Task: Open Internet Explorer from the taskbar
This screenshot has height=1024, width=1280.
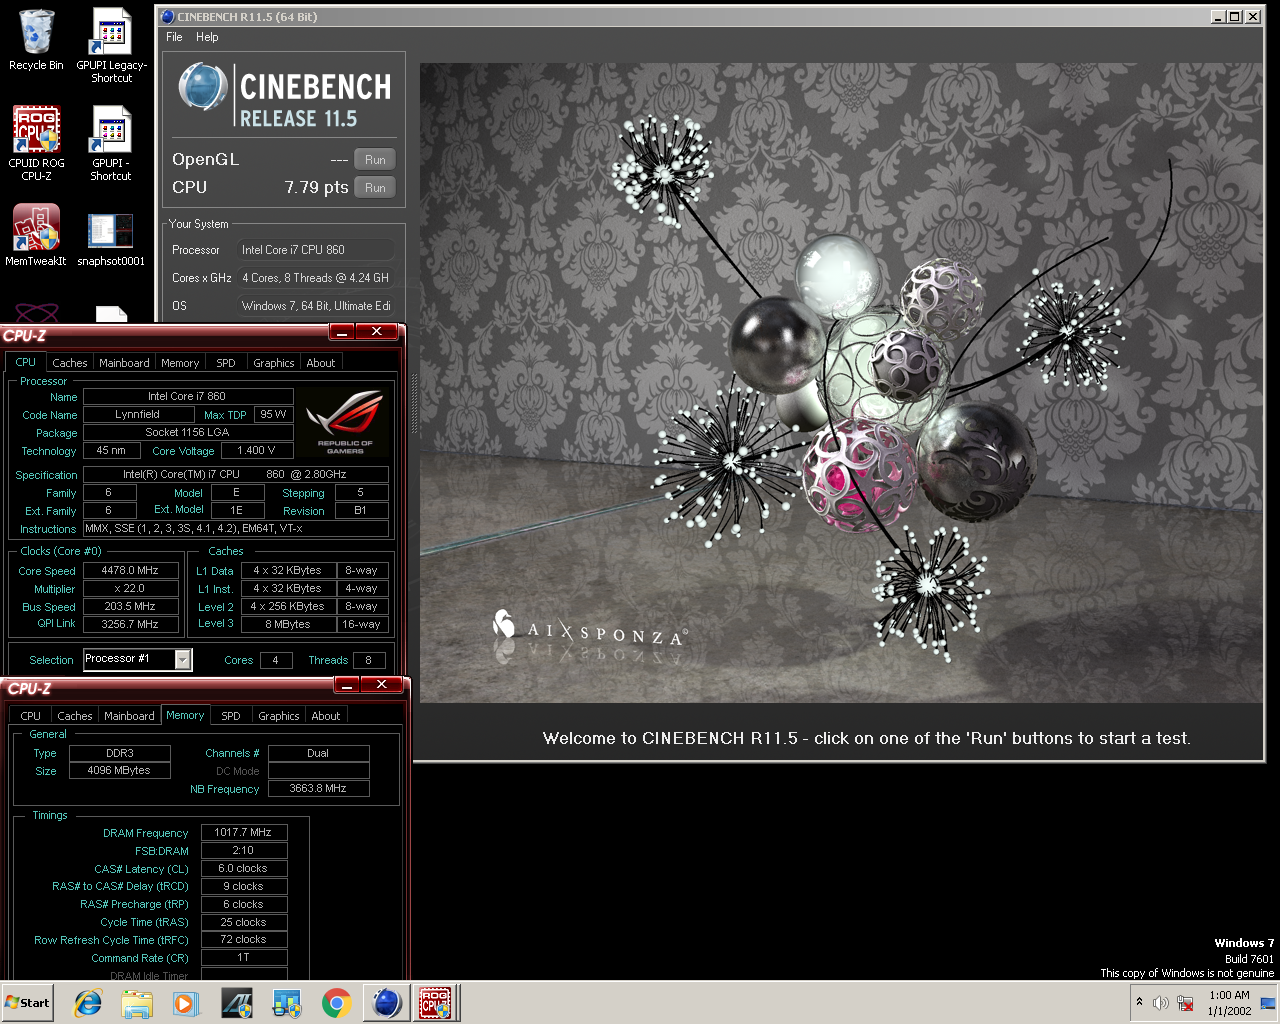Action: (x=88, y=1003)
